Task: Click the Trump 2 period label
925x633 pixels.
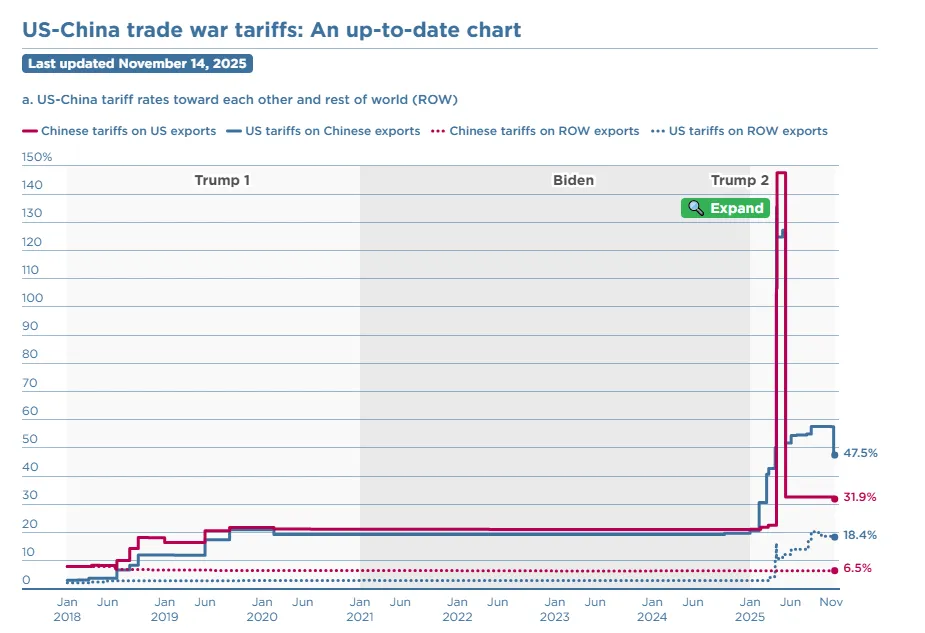Action: point(740,181)
